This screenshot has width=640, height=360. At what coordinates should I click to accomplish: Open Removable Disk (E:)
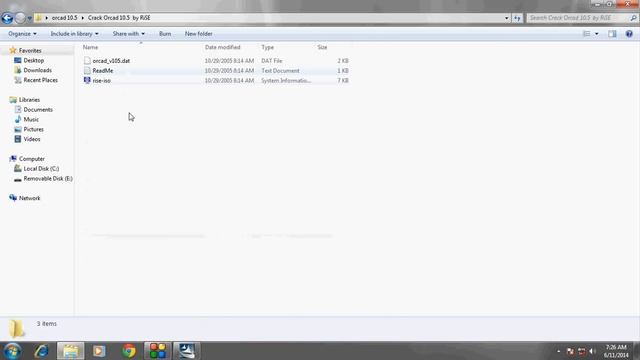[48, 178]
